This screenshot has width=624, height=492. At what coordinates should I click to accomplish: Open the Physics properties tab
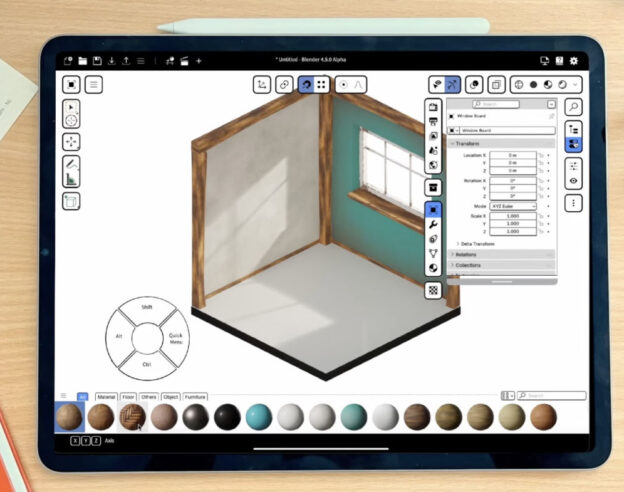(x=433, y=239)
